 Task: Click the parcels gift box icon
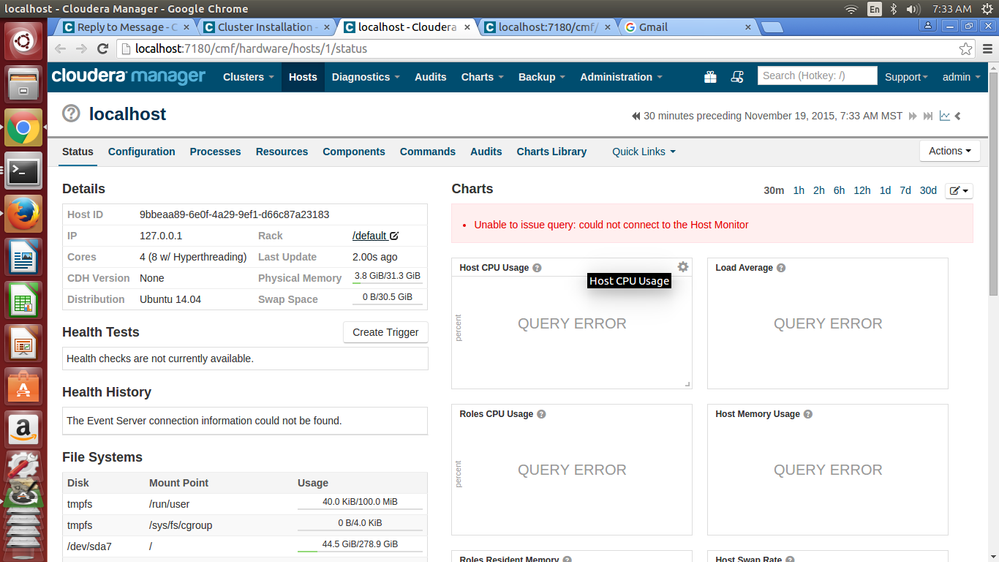pos(710,77)
